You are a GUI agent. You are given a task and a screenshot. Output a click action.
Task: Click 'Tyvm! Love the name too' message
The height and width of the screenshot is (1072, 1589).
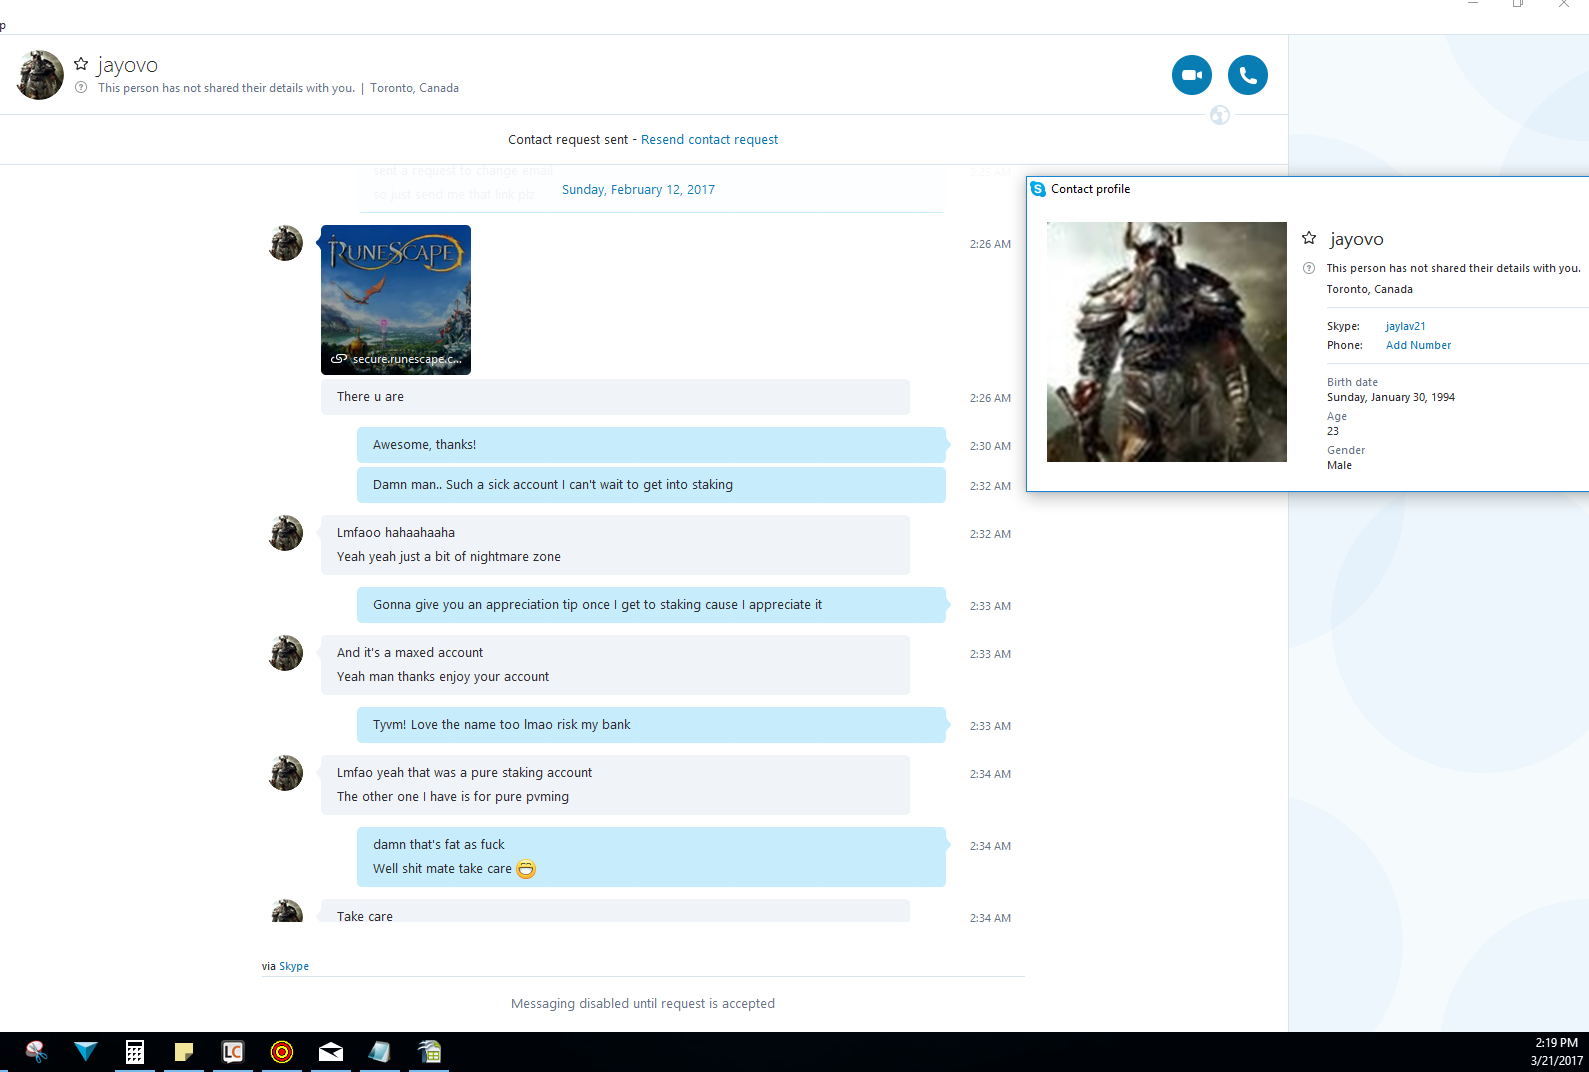(651, 725)
